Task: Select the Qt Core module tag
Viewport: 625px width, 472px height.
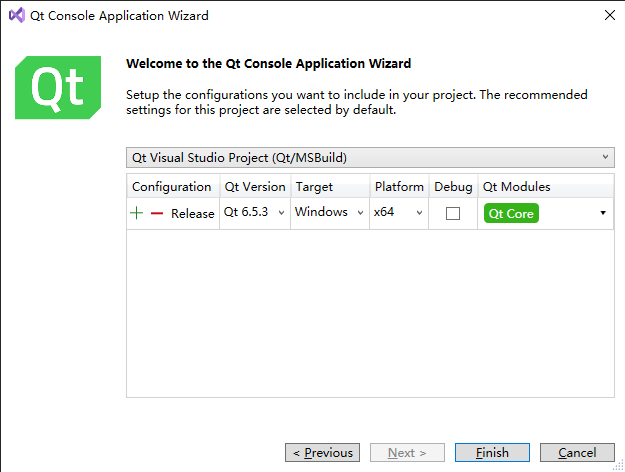Action: pyautogui.click(x=511, y=213)
